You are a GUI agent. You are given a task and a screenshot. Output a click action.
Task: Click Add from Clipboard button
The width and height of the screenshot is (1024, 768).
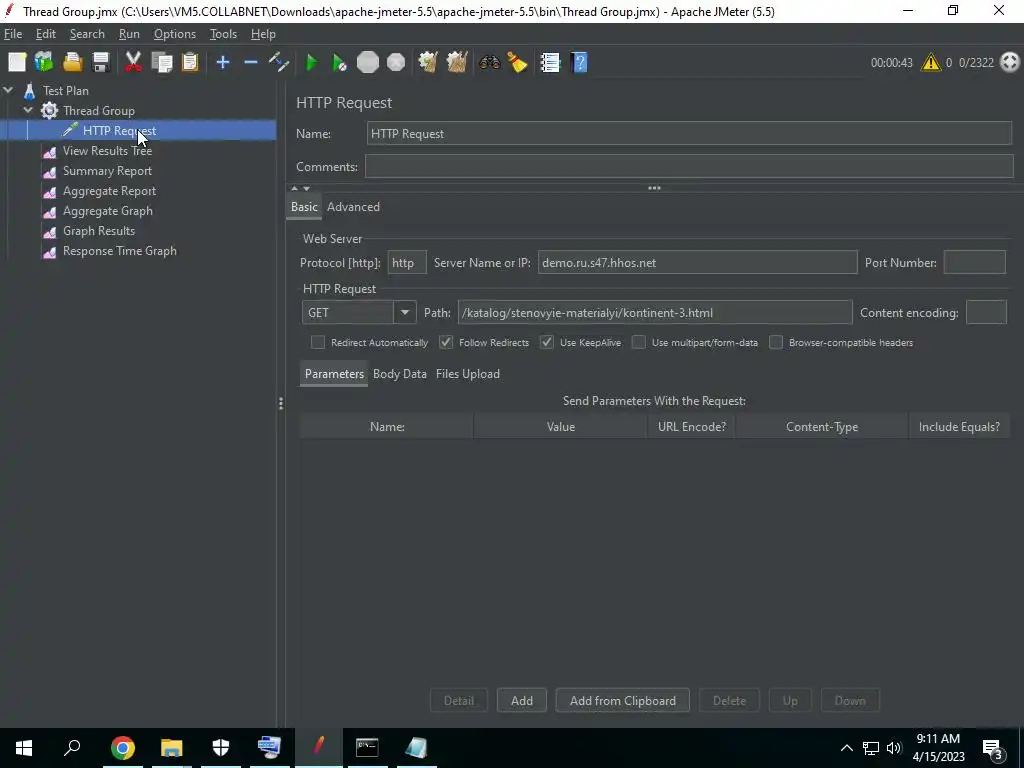(x=622, y=700)
